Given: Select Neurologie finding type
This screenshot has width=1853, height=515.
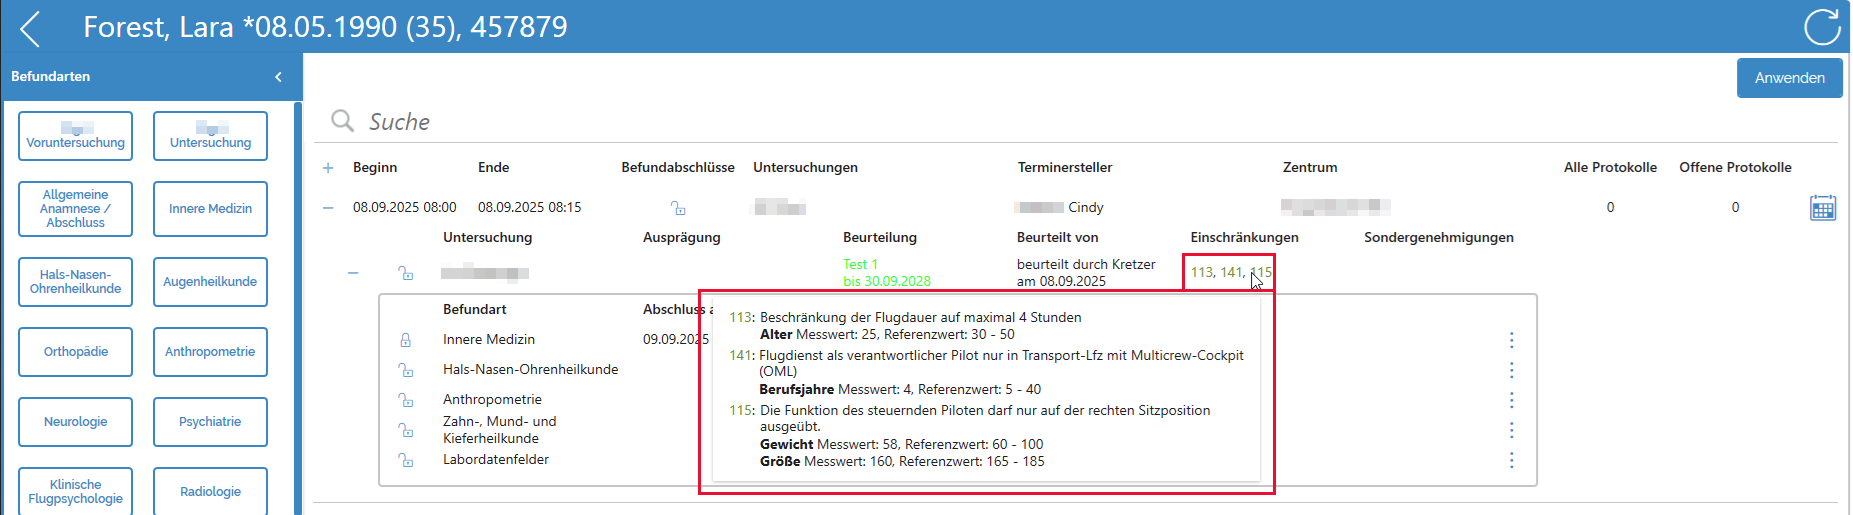Looking at the screenshot, I should click(x=75, y=422).
